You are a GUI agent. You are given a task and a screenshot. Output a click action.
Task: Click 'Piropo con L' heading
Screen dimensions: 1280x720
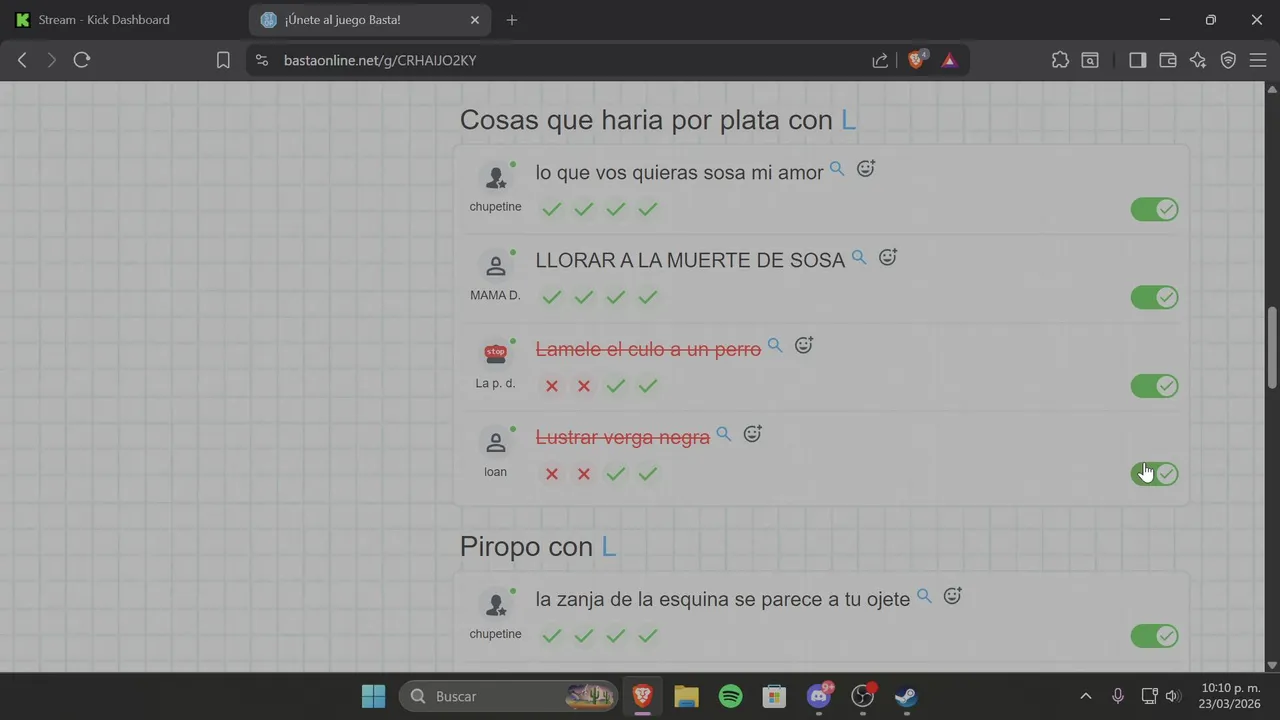[538, 547]
